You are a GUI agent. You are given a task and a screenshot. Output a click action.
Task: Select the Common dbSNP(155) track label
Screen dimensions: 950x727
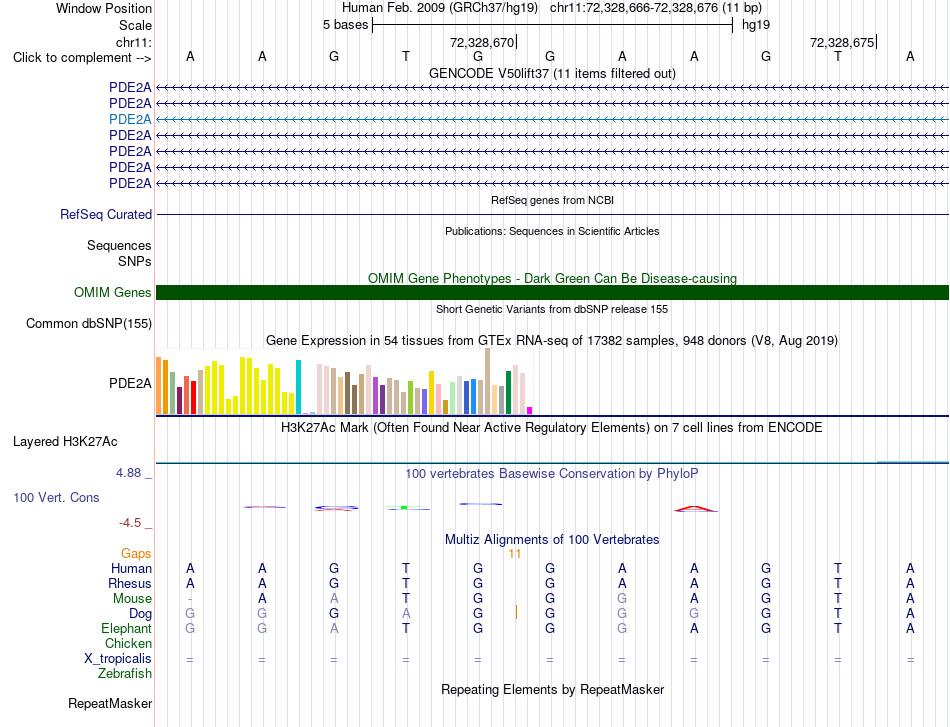[89, 324]
